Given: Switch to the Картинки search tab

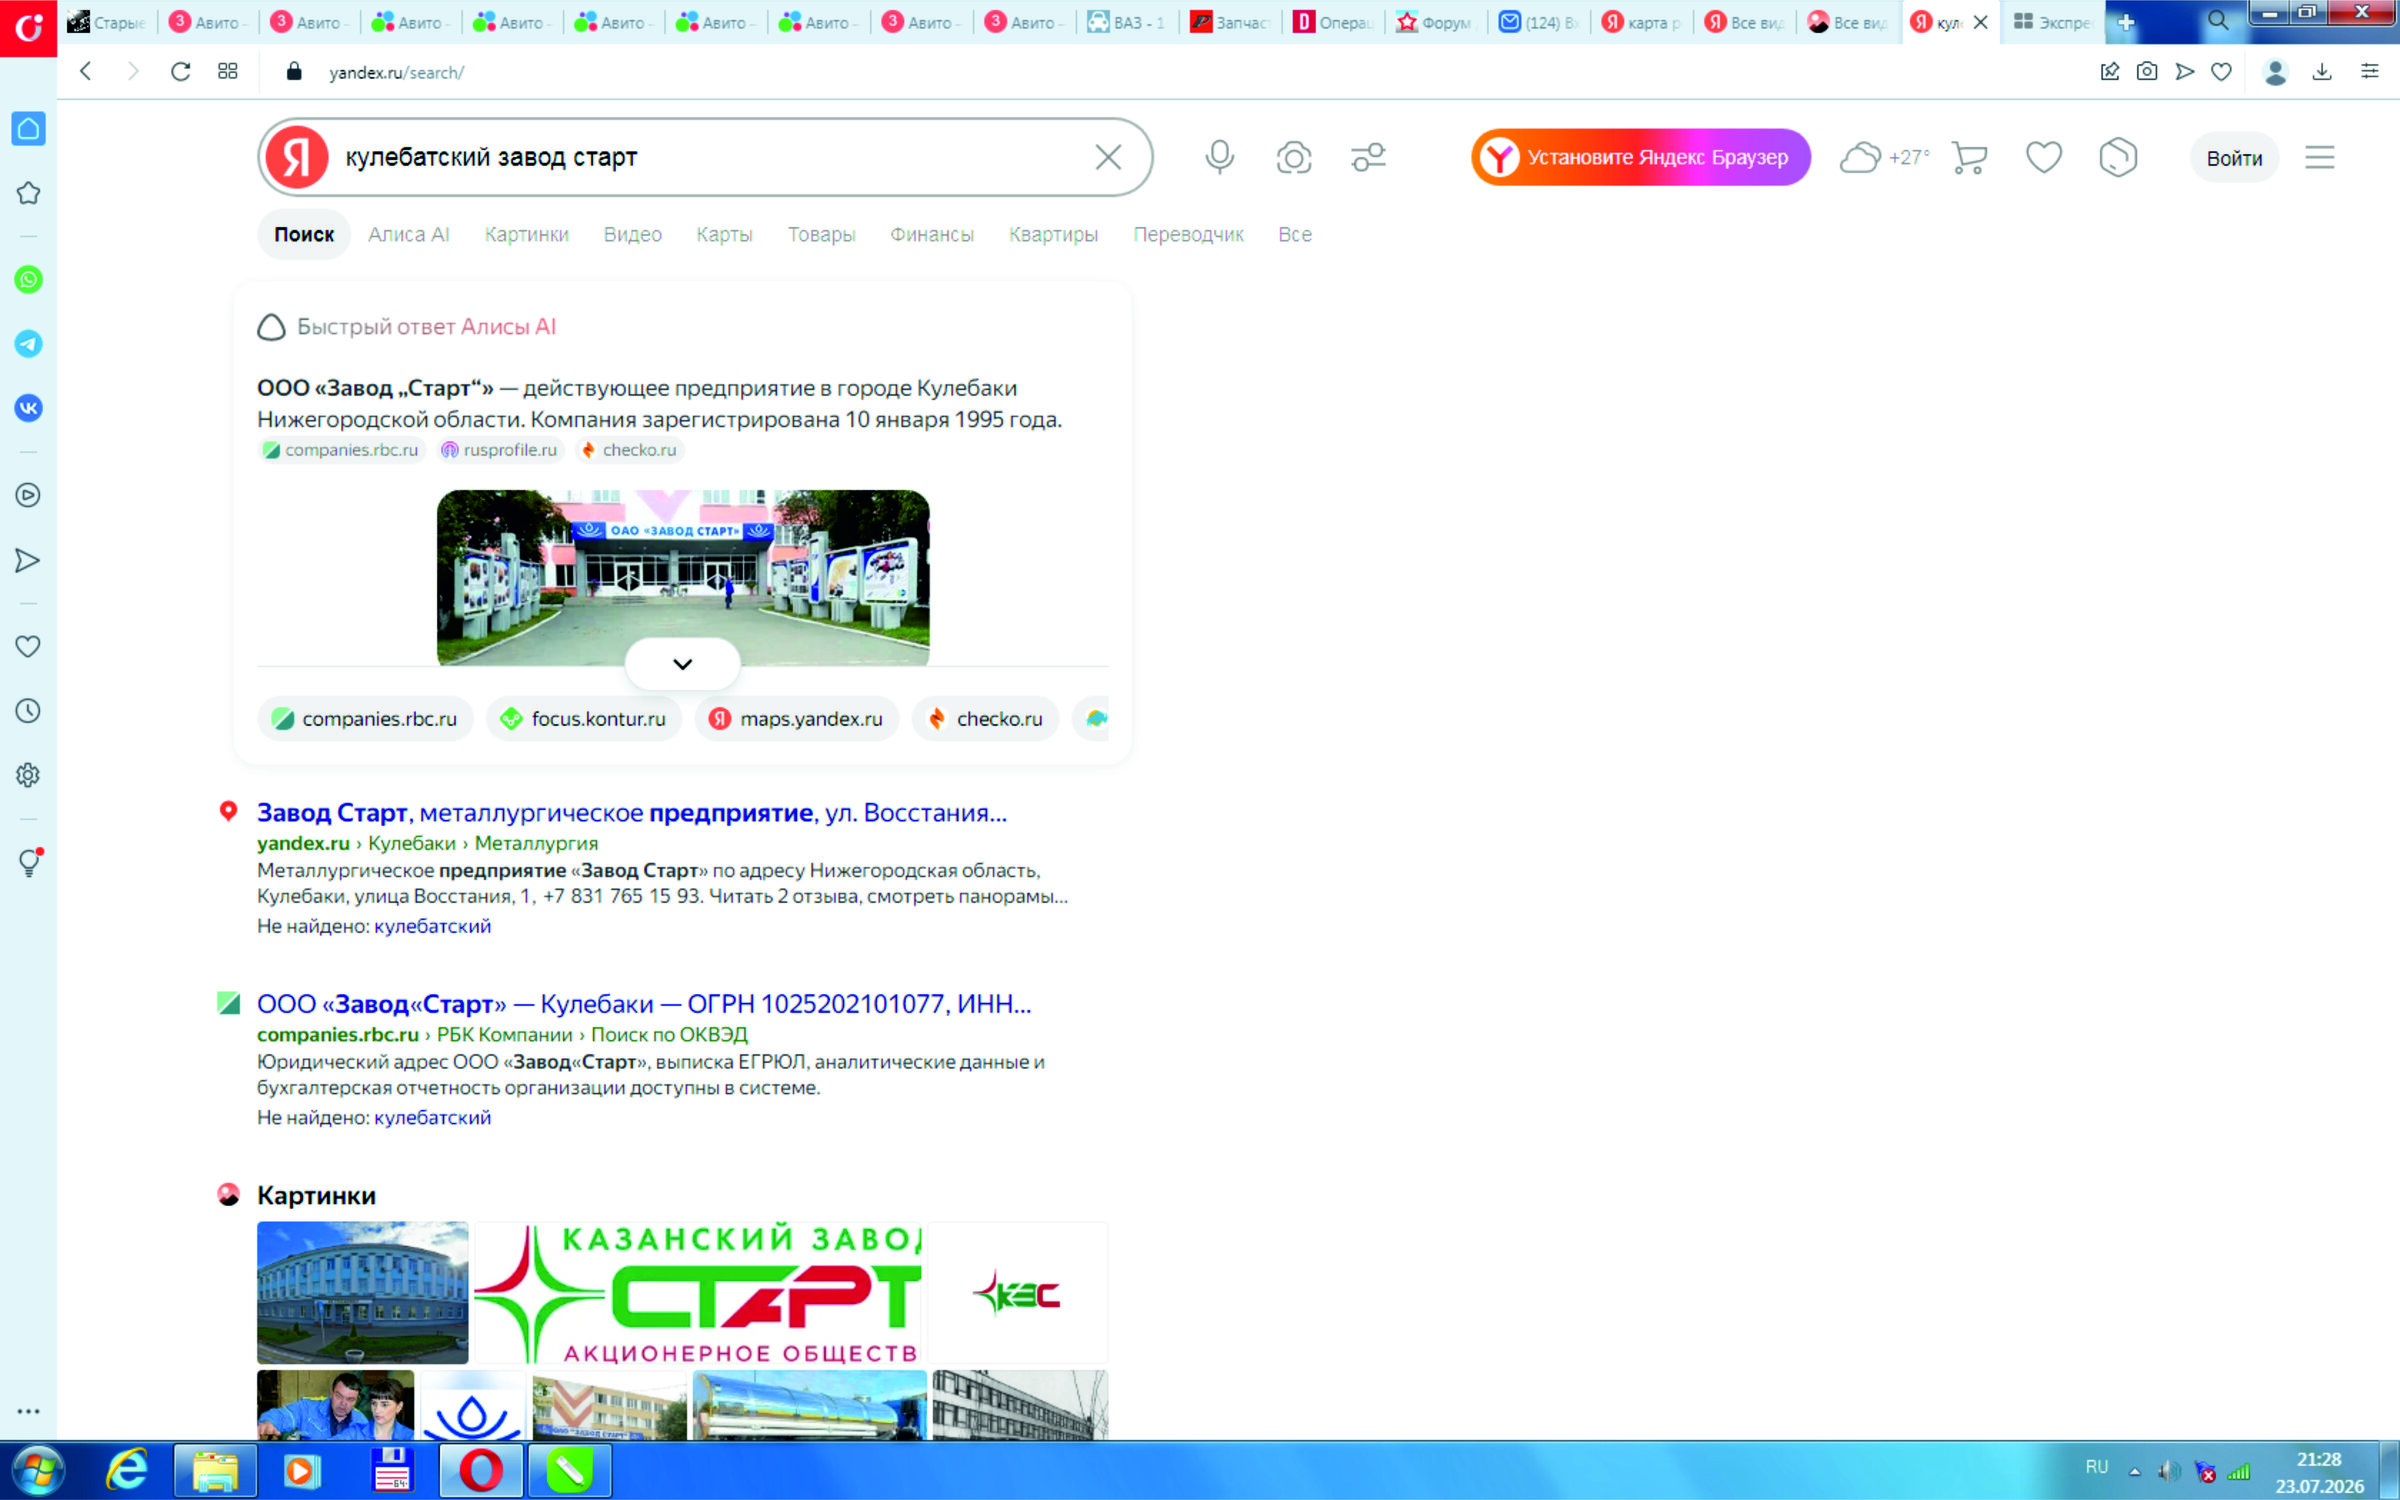Looking at the screenshot, I should tap(527, 235).
